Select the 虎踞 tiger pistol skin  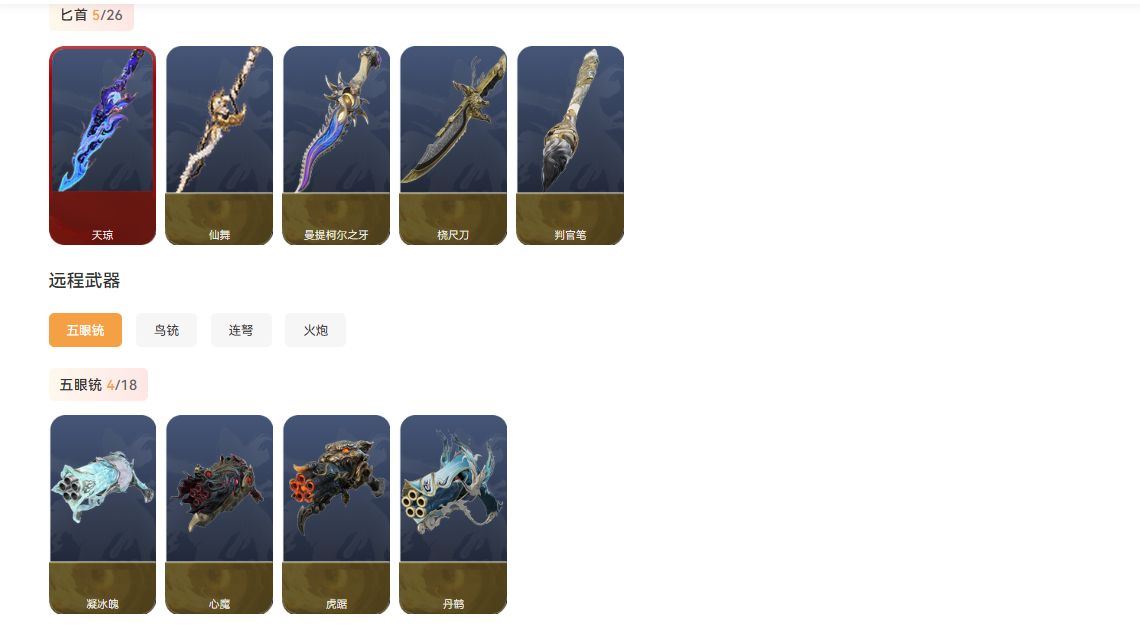pyautogui.click(x=337, y=515)
